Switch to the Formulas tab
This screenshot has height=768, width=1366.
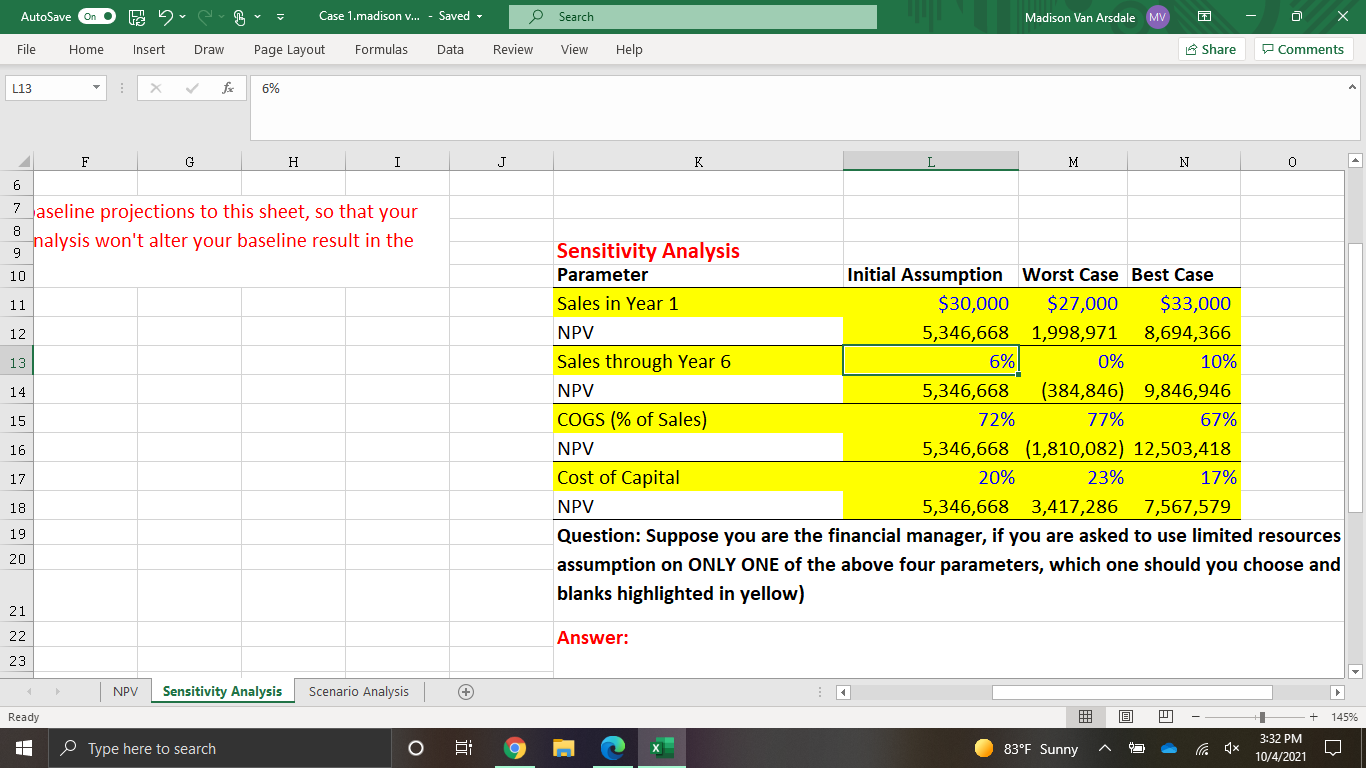pos(381,49)
